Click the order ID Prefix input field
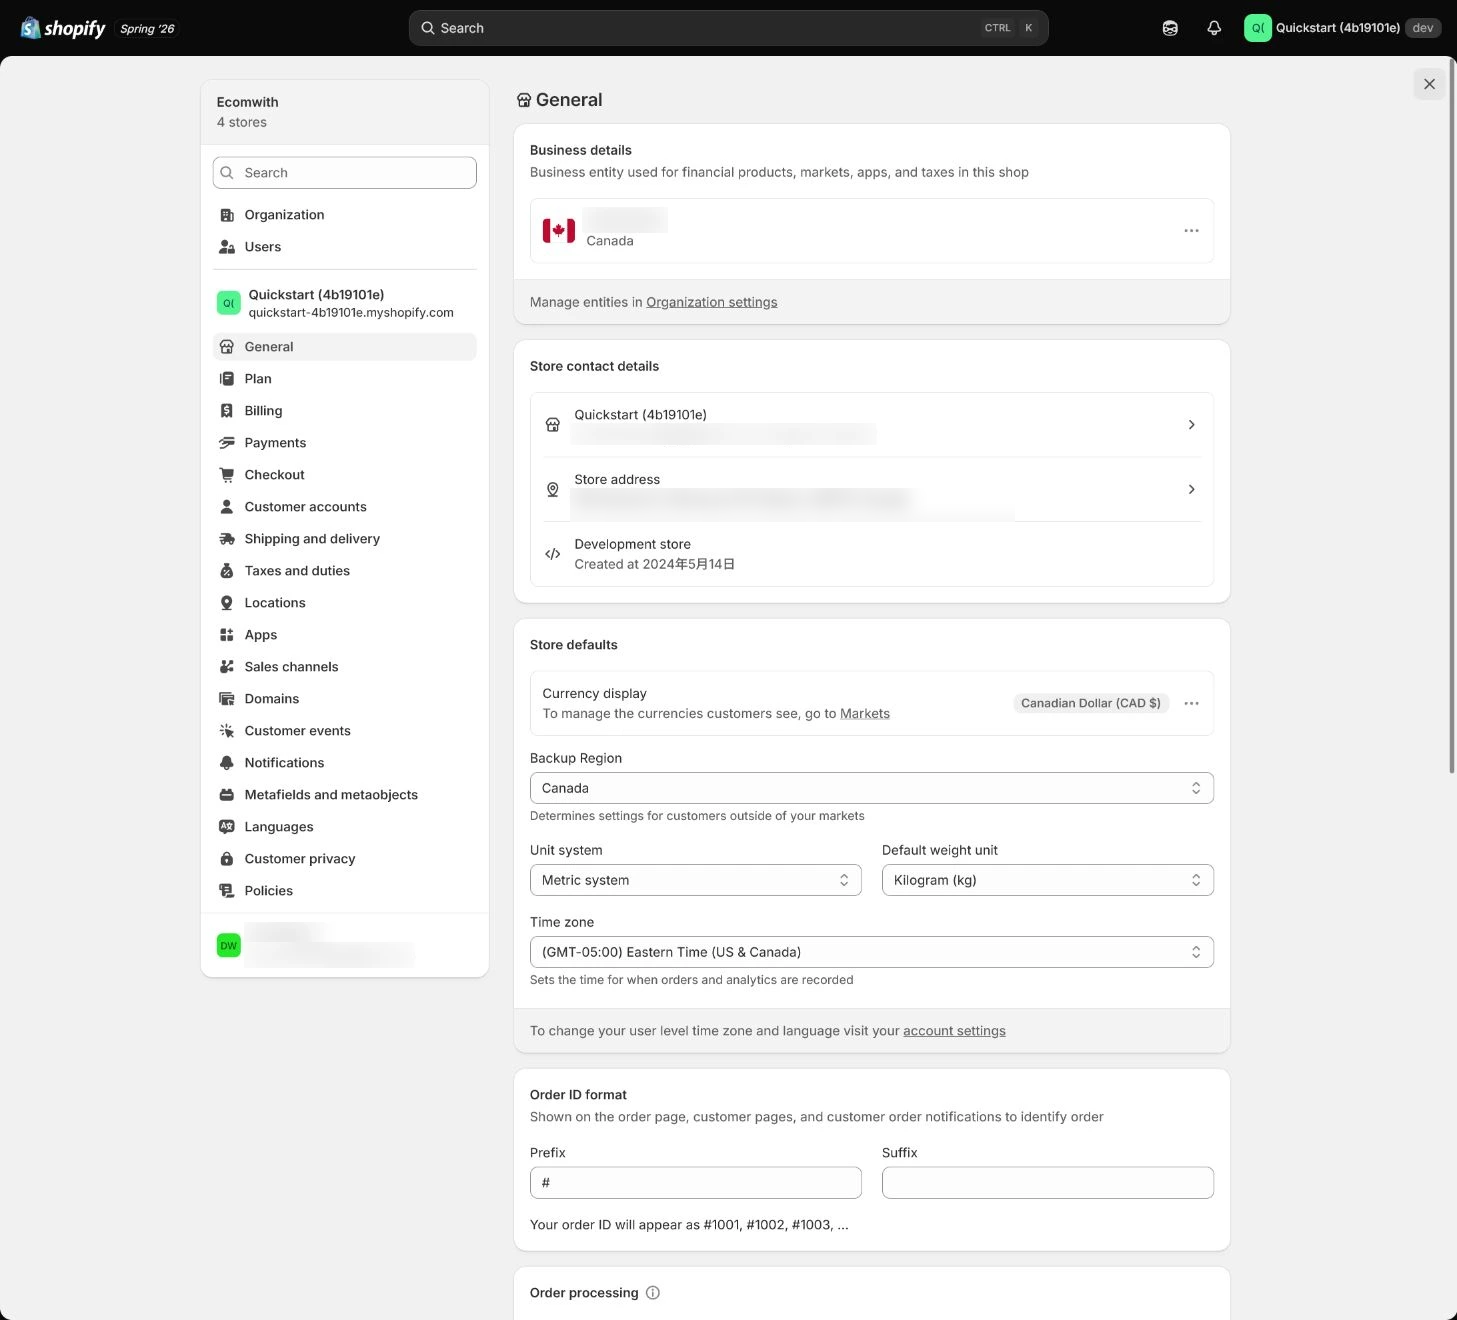This screenshot has width=1457, height=1320. (x=695, y=1183)
